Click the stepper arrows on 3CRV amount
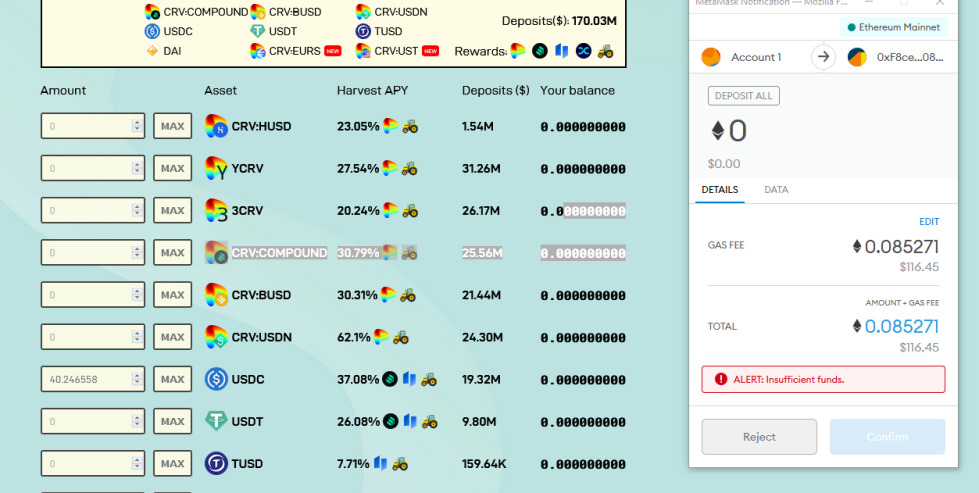This screenshot has height=493, width=979. 137,210
